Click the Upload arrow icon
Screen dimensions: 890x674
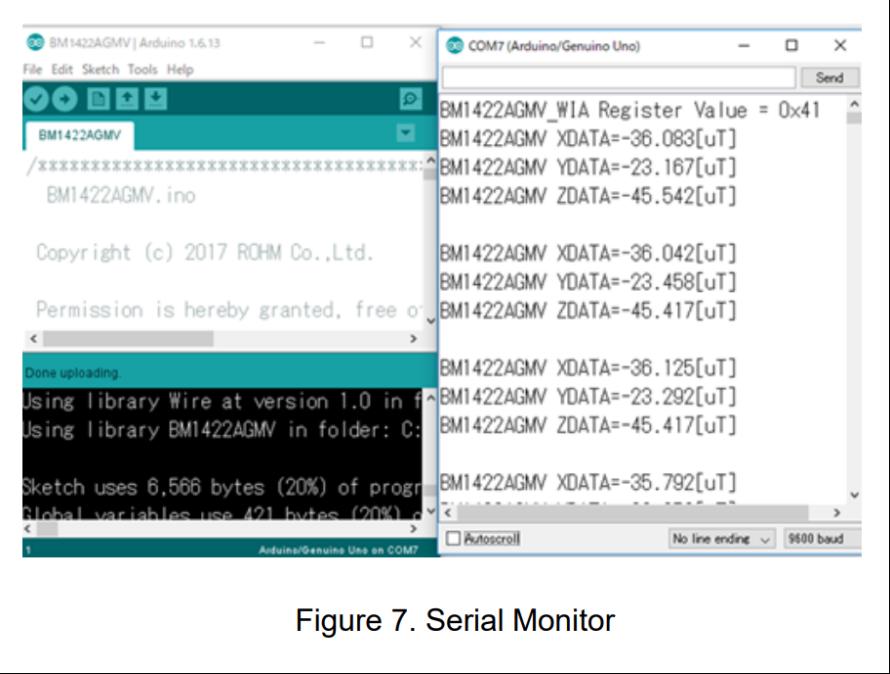[65, 99]
